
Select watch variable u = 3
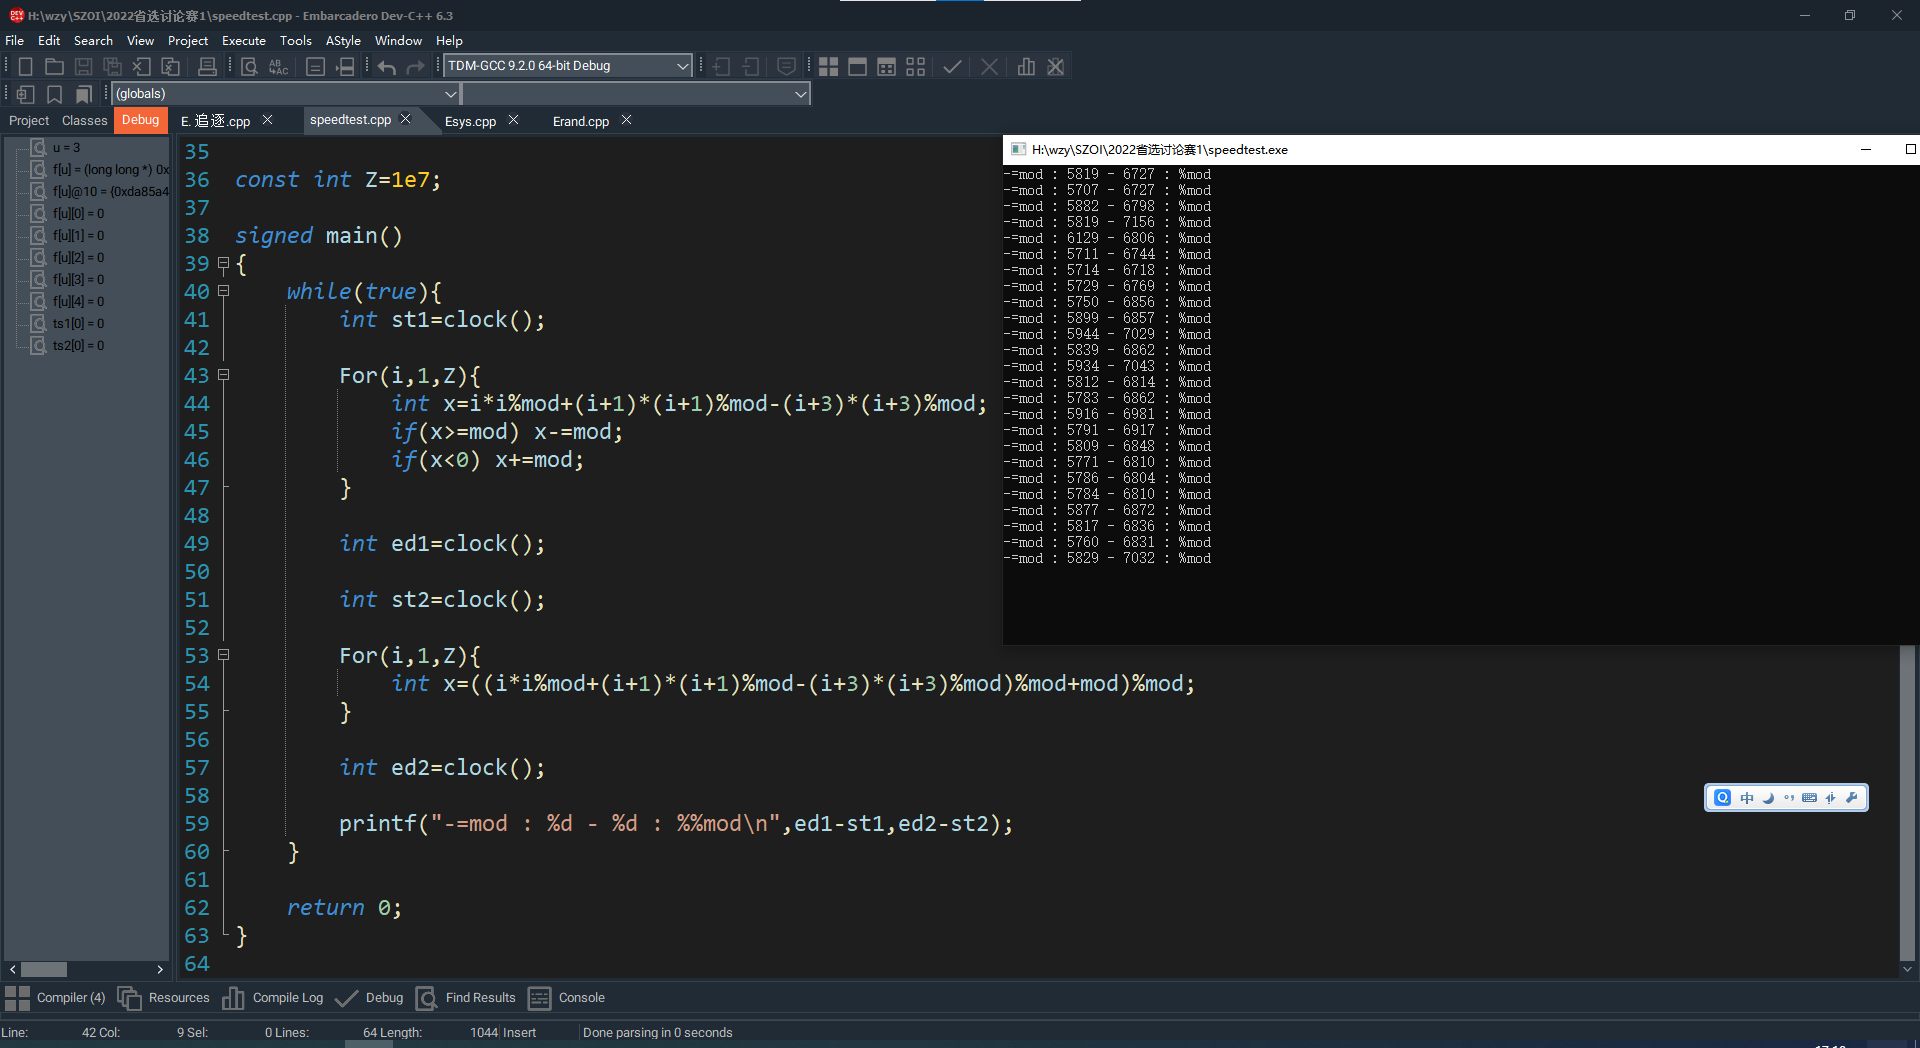point(66,148)
